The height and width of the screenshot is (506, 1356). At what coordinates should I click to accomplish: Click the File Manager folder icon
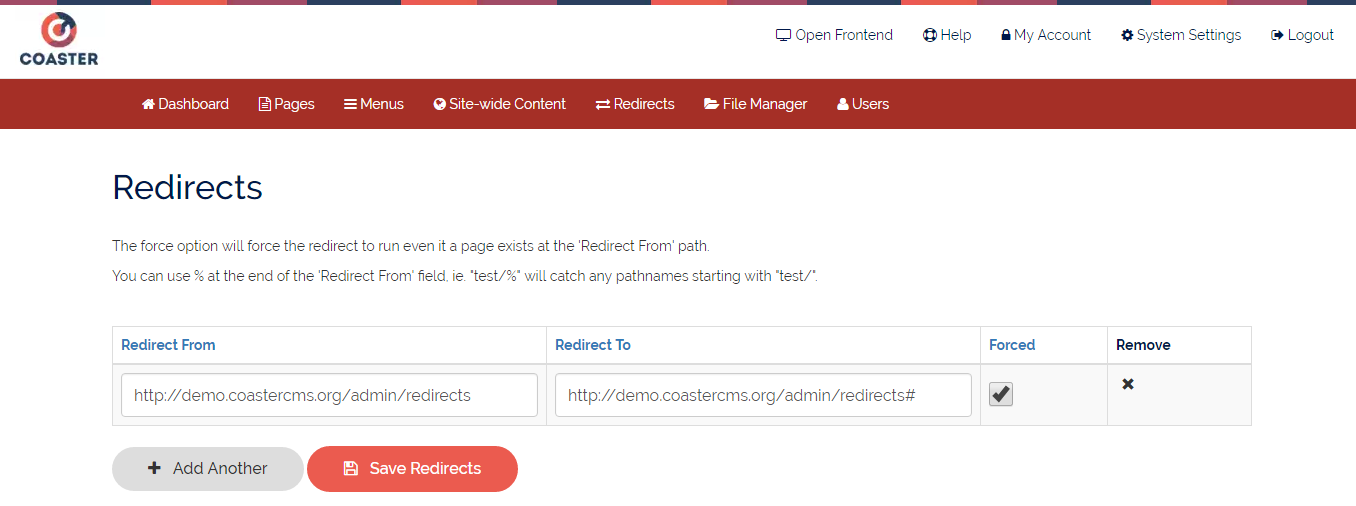coord(711,104)
